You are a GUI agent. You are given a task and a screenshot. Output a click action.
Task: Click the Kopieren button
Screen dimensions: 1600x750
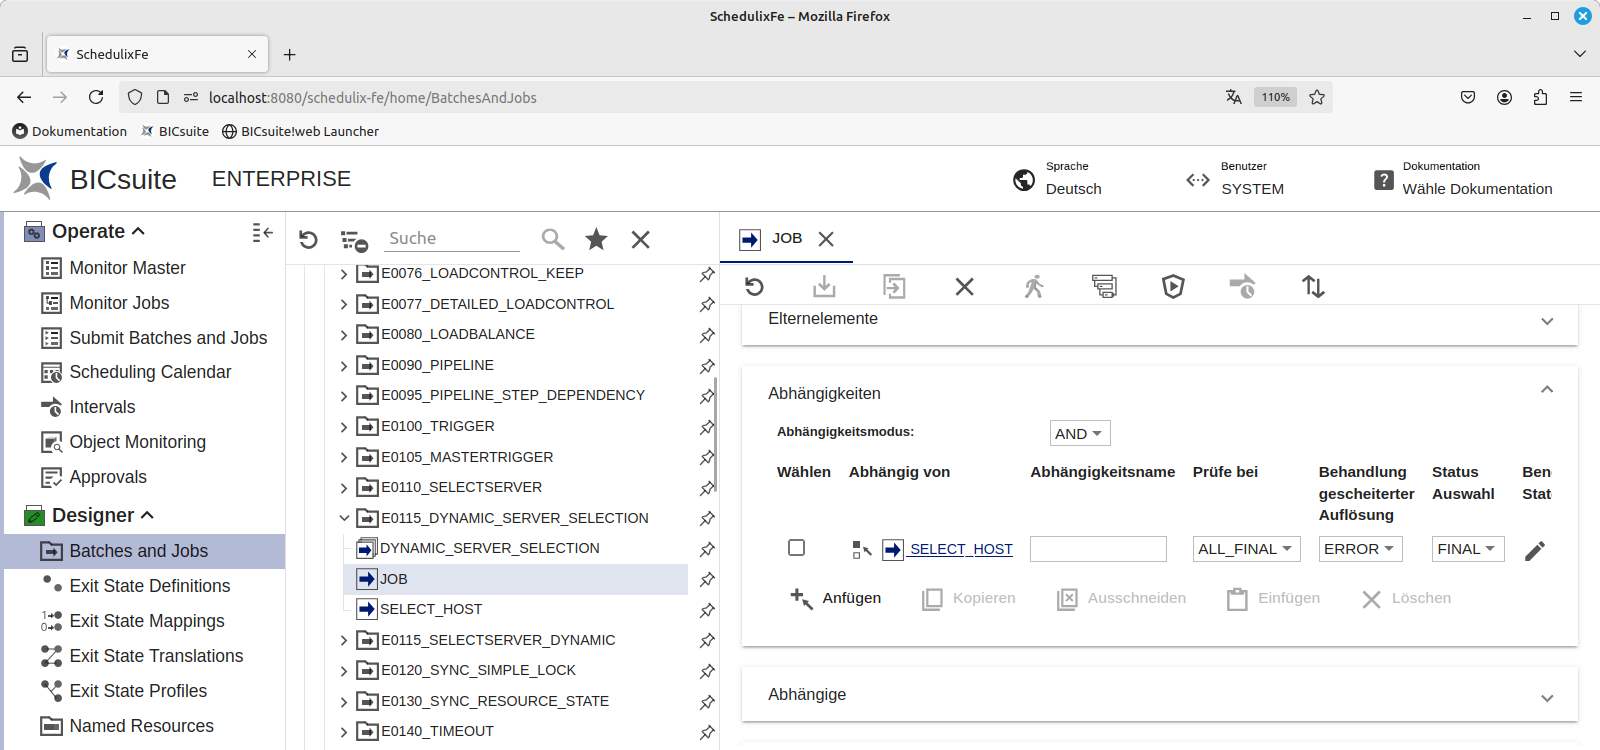pyautogui.click(x=968, y=598)
